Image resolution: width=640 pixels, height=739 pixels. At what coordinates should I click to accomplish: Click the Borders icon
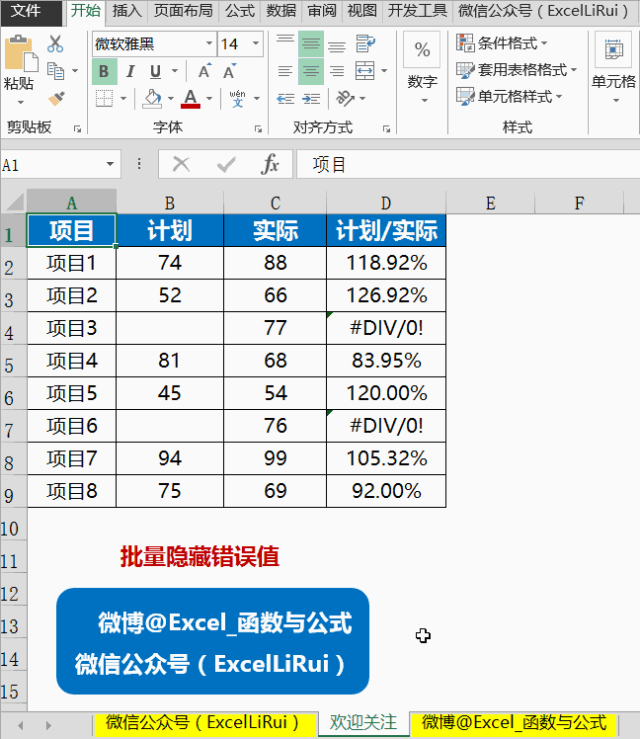coord(104,99)
